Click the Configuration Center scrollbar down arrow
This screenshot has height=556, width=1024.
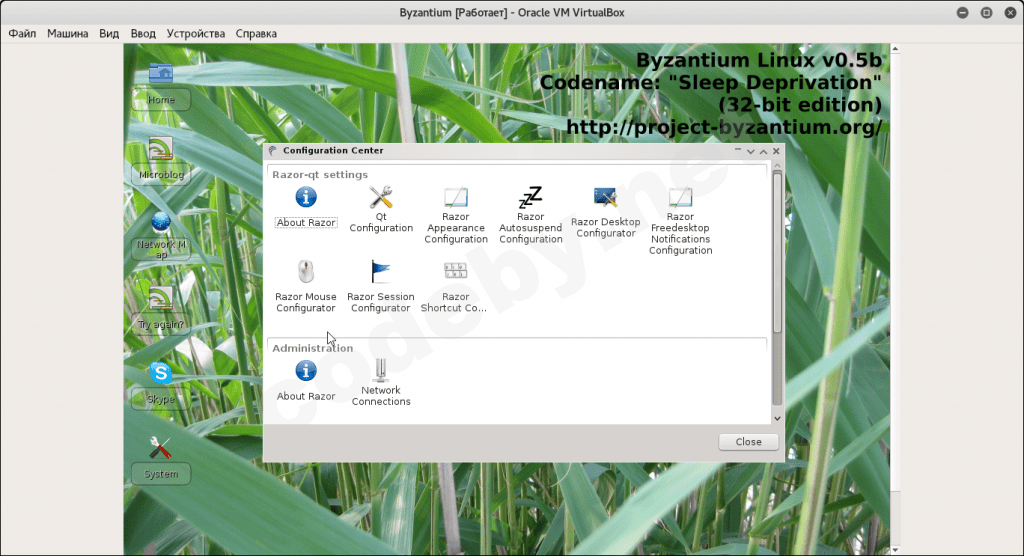[777, 418]
